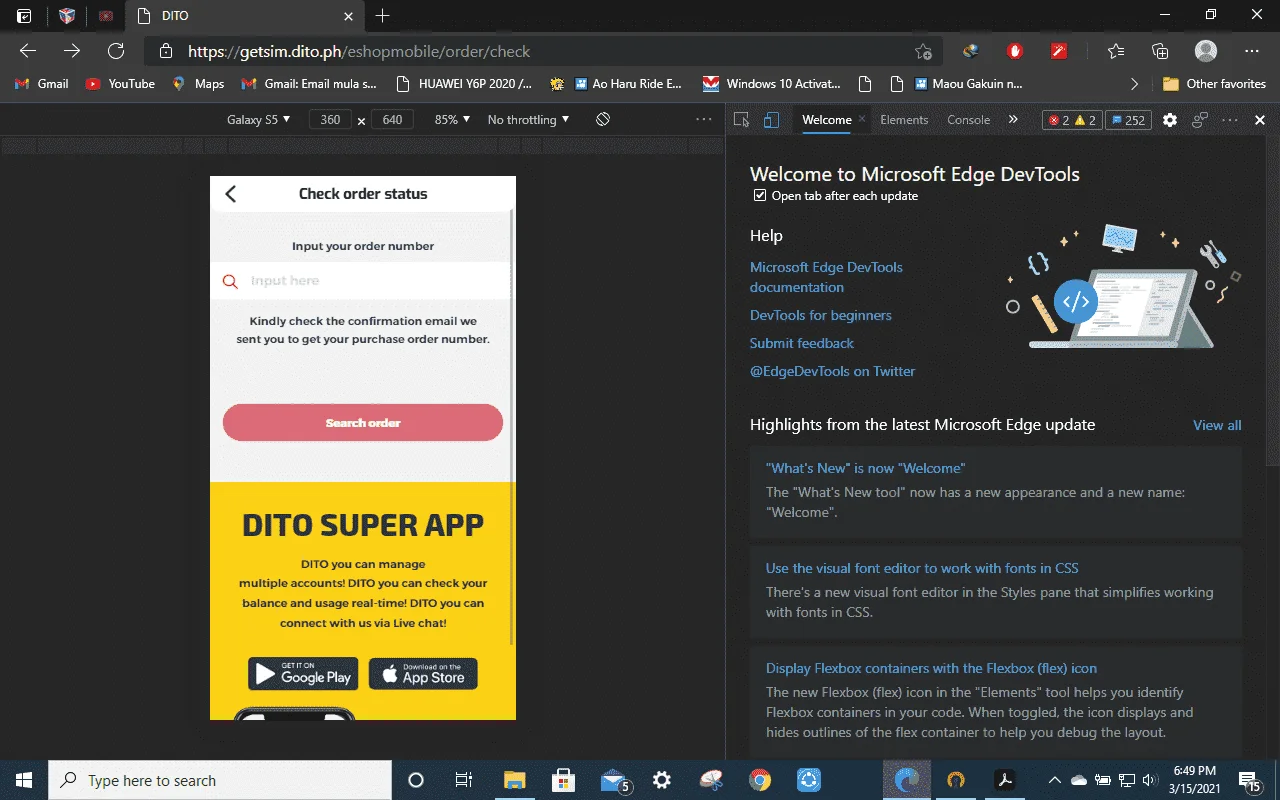Open the No throttling dropdown
Screen dimensions: 1280x800
pos(528,120)
